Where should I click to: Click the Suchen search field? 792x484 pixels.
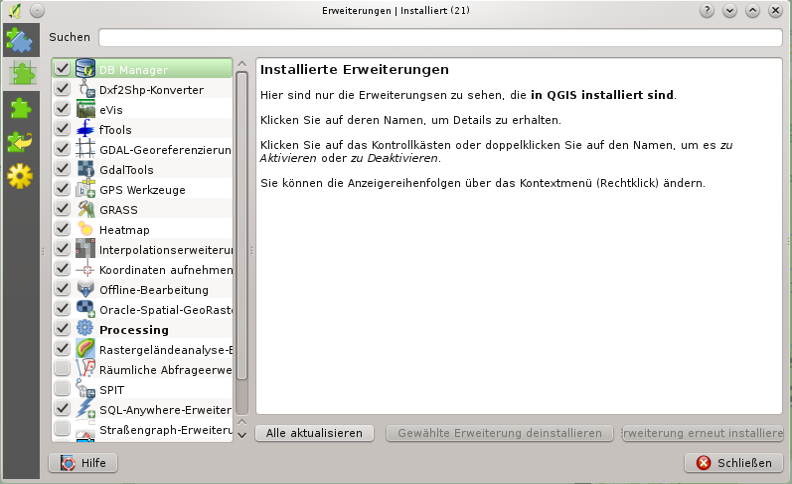point(440,37)
